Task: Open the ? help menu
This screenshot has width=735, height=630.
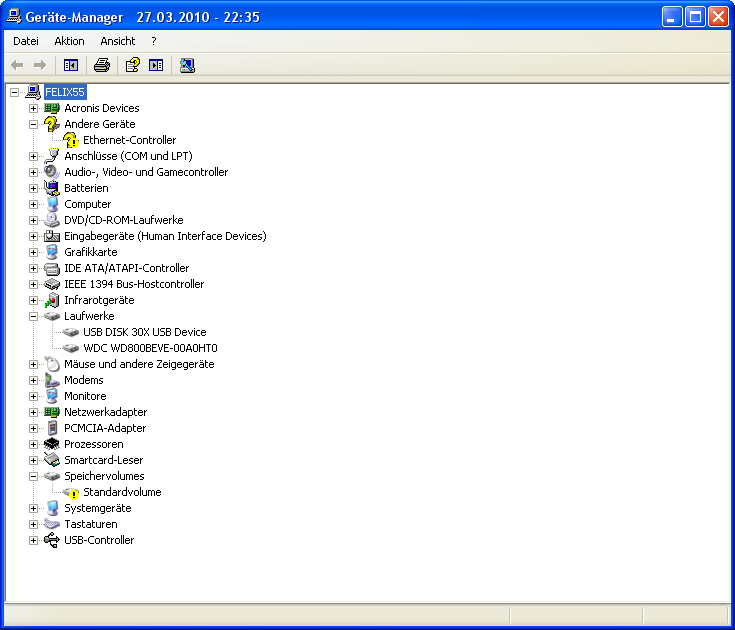Action: click(154, 41)
